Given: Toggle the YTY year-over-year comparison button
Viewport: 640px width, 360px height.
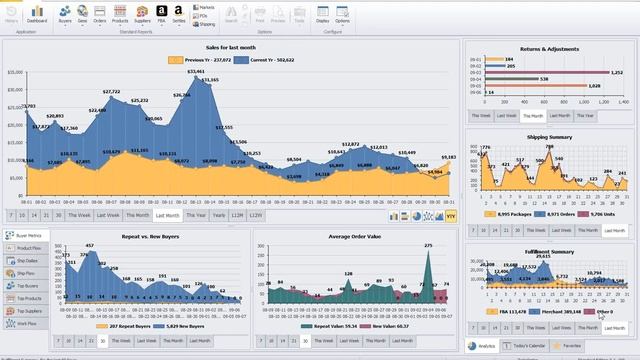Looking at the screenshot, I should click(451, 216).
